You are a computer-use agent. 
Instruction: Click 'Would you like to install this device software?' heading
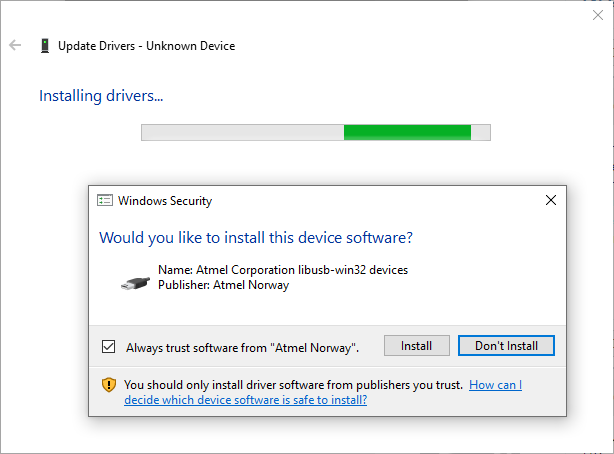click(x=256, y=238)
